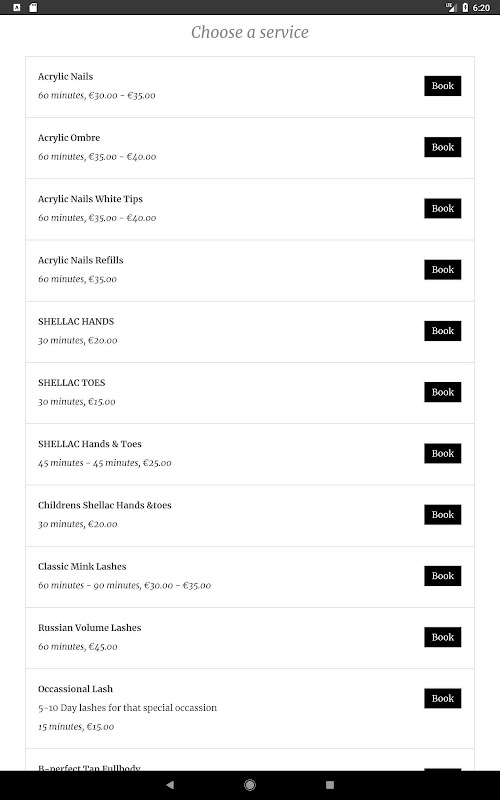Image resolution: width=500 pixels, height=800 pixels.
Task: Book Acrylic Nails White Tips
Action: pyautogui.click(x=442, y=208)
